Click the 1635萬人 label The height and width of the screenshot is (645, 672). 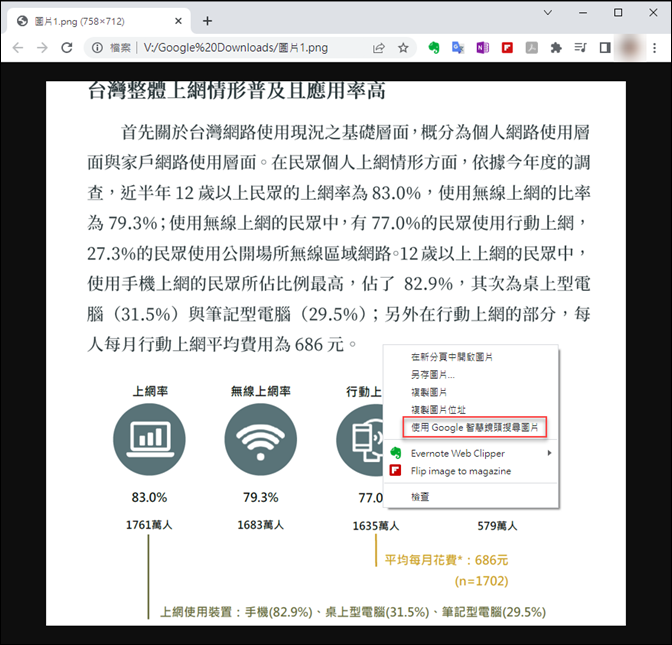[376, 525]
